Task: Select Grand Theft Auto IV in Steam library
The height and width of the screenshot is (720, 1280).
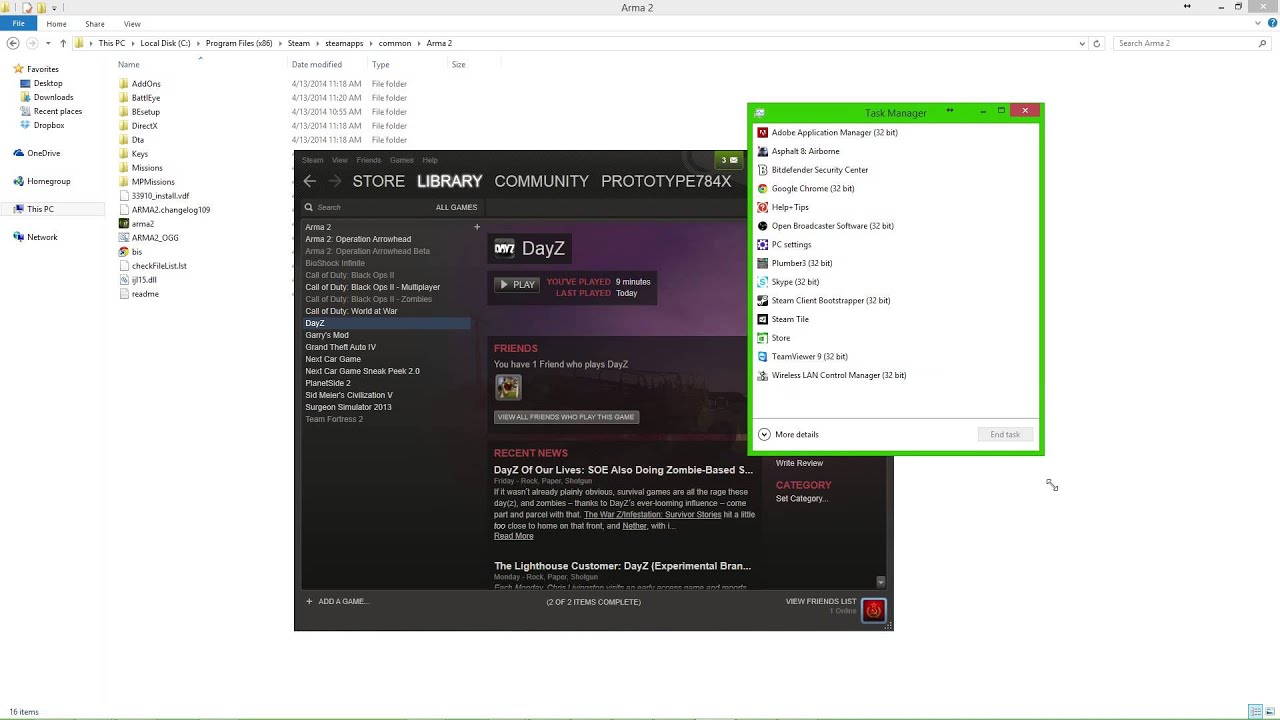Action: 341,347
